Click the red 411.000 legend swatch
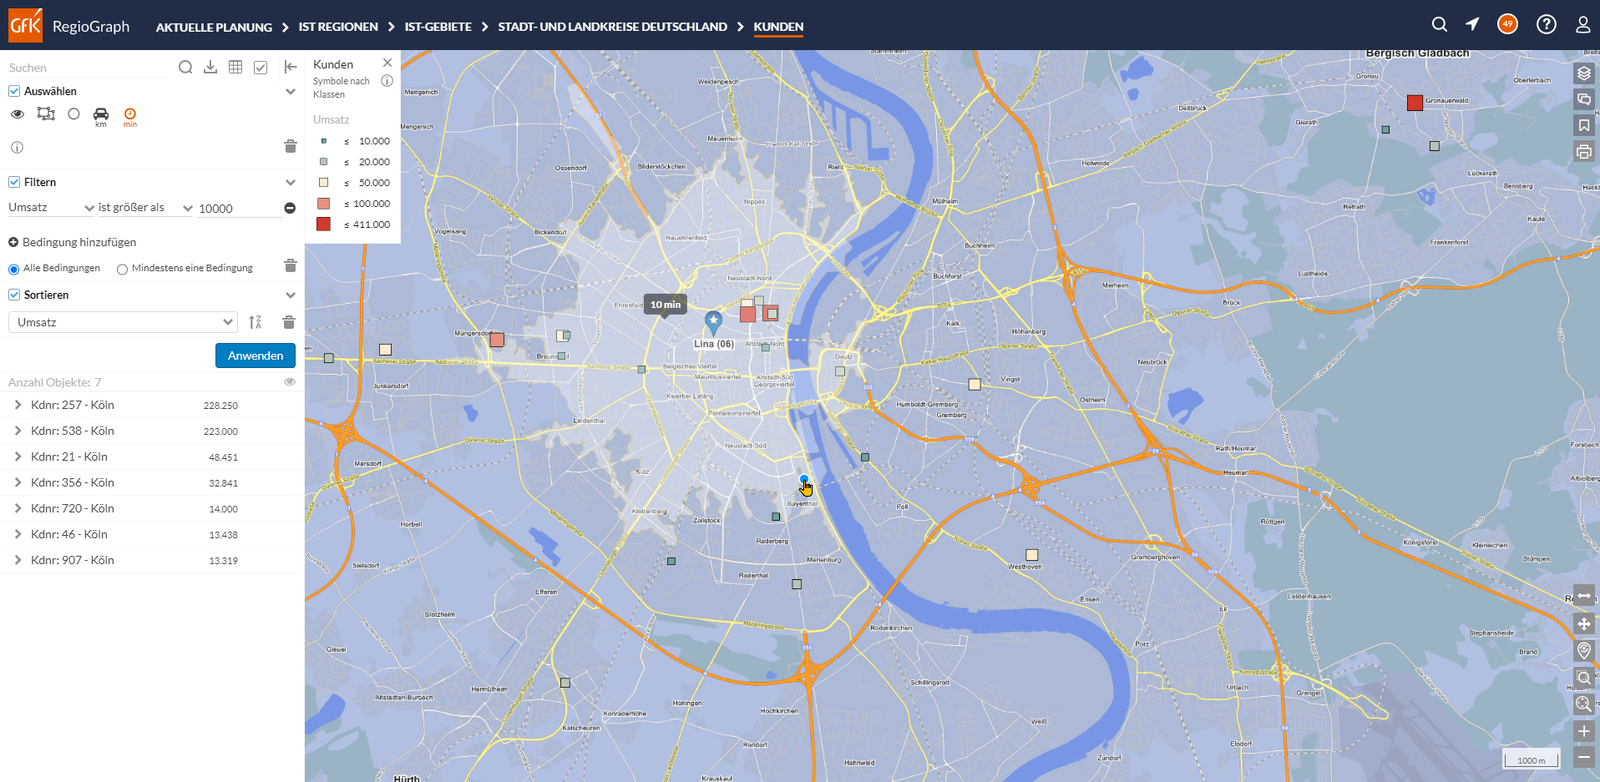Viewport: 1600px width, 782px height. [323, 224]
